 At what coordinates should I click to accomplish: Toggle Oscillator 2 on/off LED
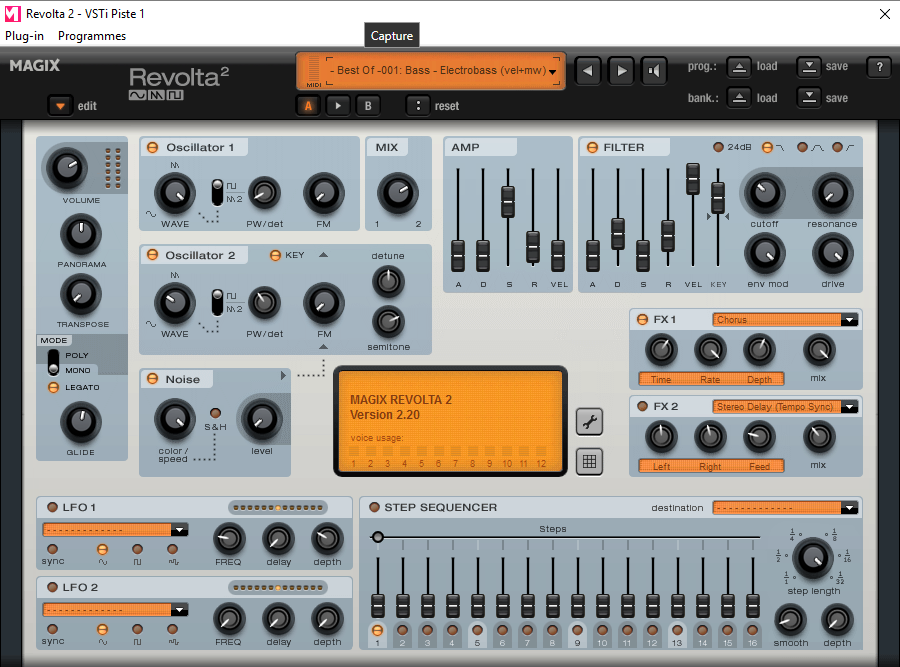153,255
